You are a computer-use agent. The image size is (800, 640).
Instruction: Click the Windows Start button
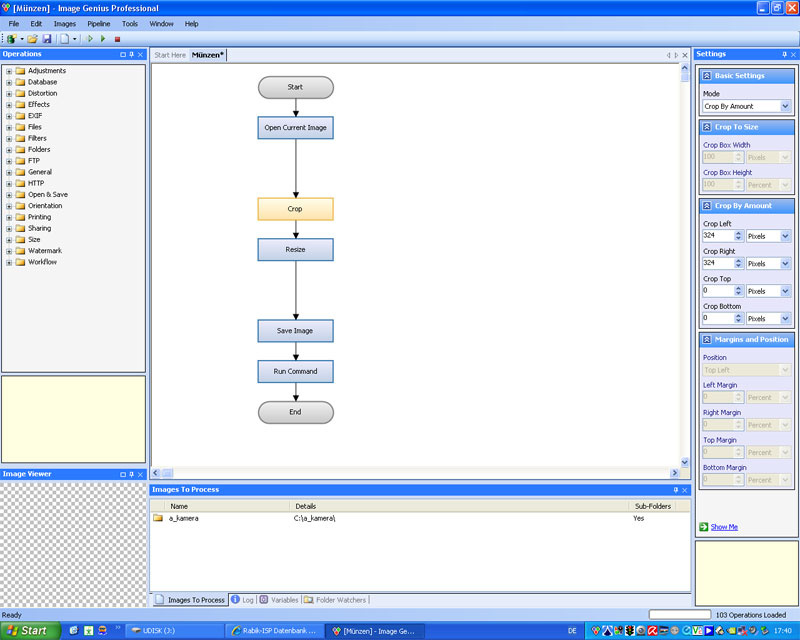point(29,631)
